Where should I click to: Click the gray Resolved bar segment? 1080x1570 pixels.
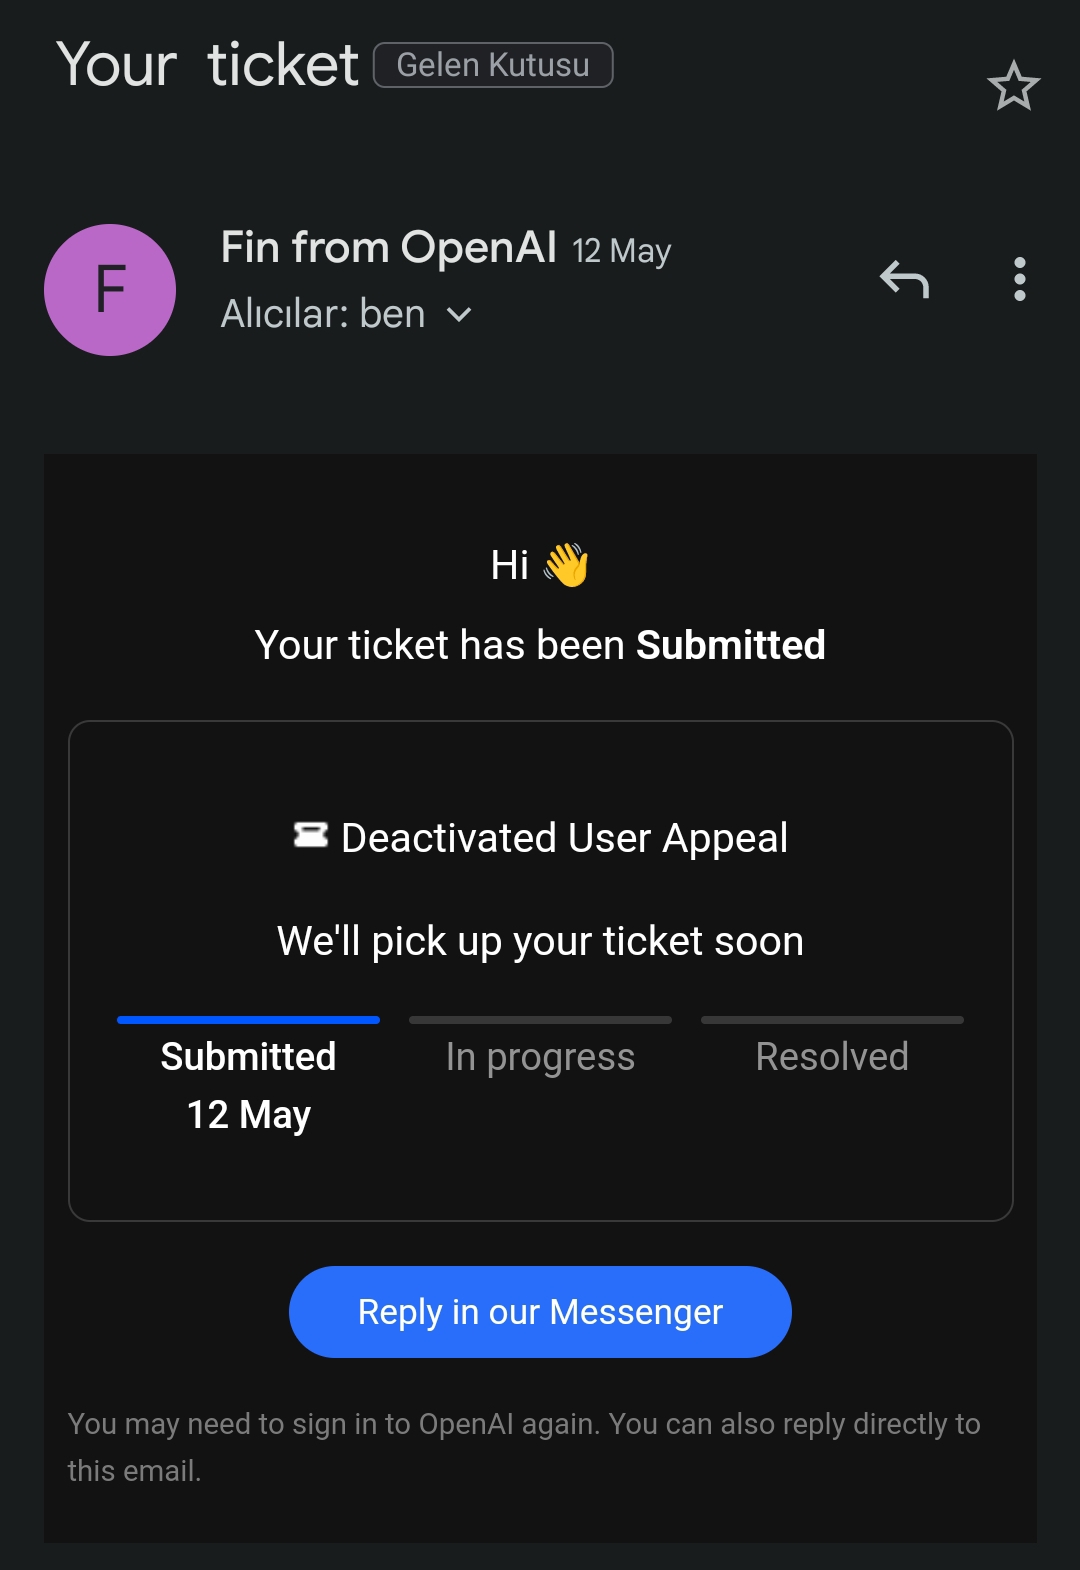pos(832,1020)
